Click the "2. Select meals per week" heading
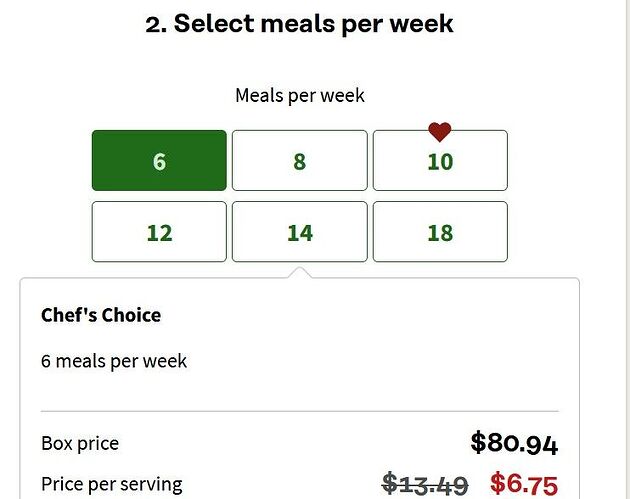The image size is (630, 499). tap(299, 24)
